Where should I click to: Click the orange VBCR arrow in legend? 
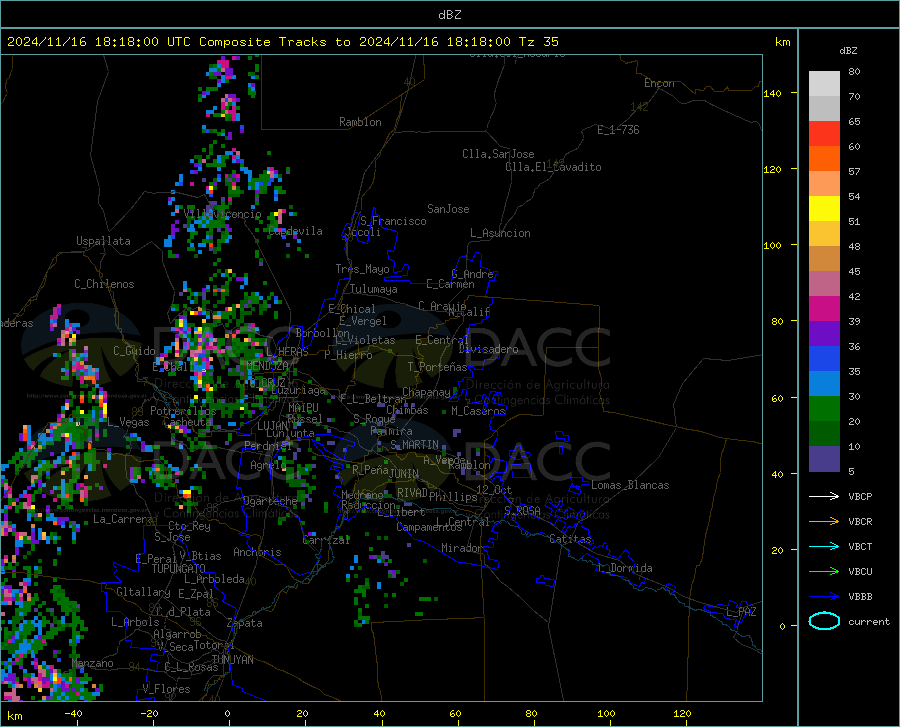click(824, 521)
